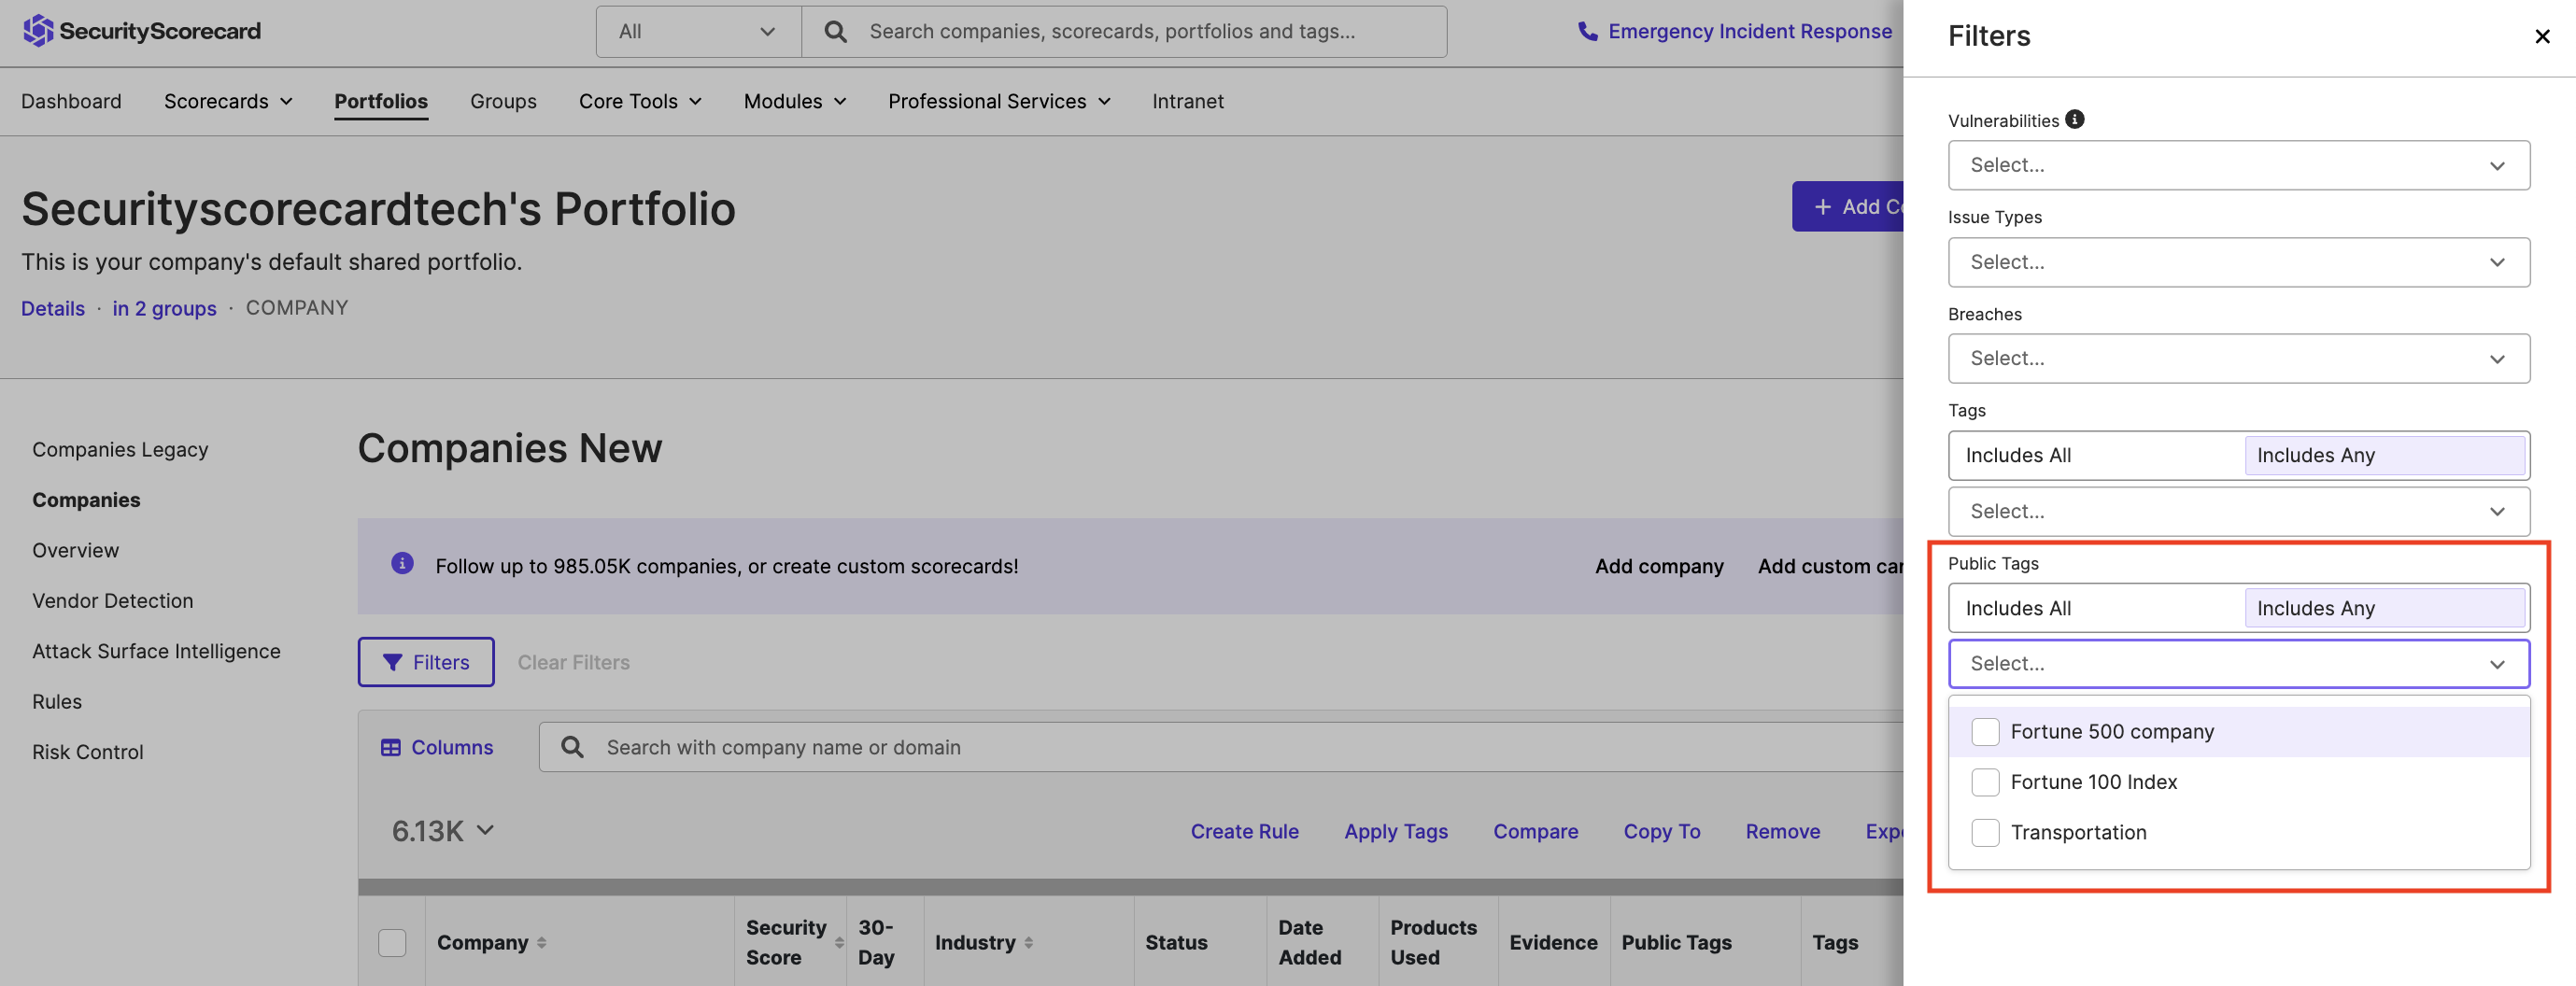Image resolution: width=2576 pixels, height=986 pixels.
Task: Open the Portfolios tab
Action: (x=381, y=101)
